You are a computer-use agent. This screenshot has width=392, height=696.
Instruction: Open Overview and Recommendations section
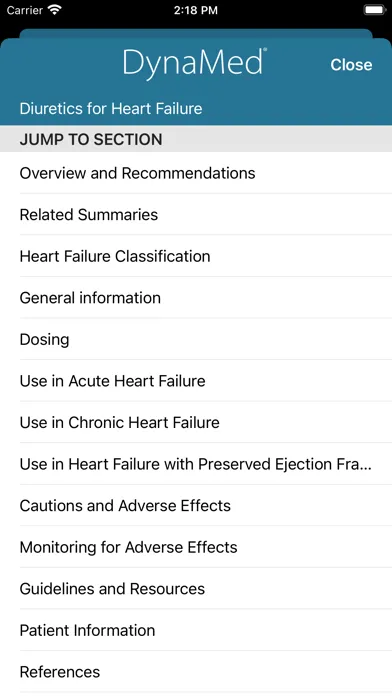pyautogui.click(x=196, y=173)
